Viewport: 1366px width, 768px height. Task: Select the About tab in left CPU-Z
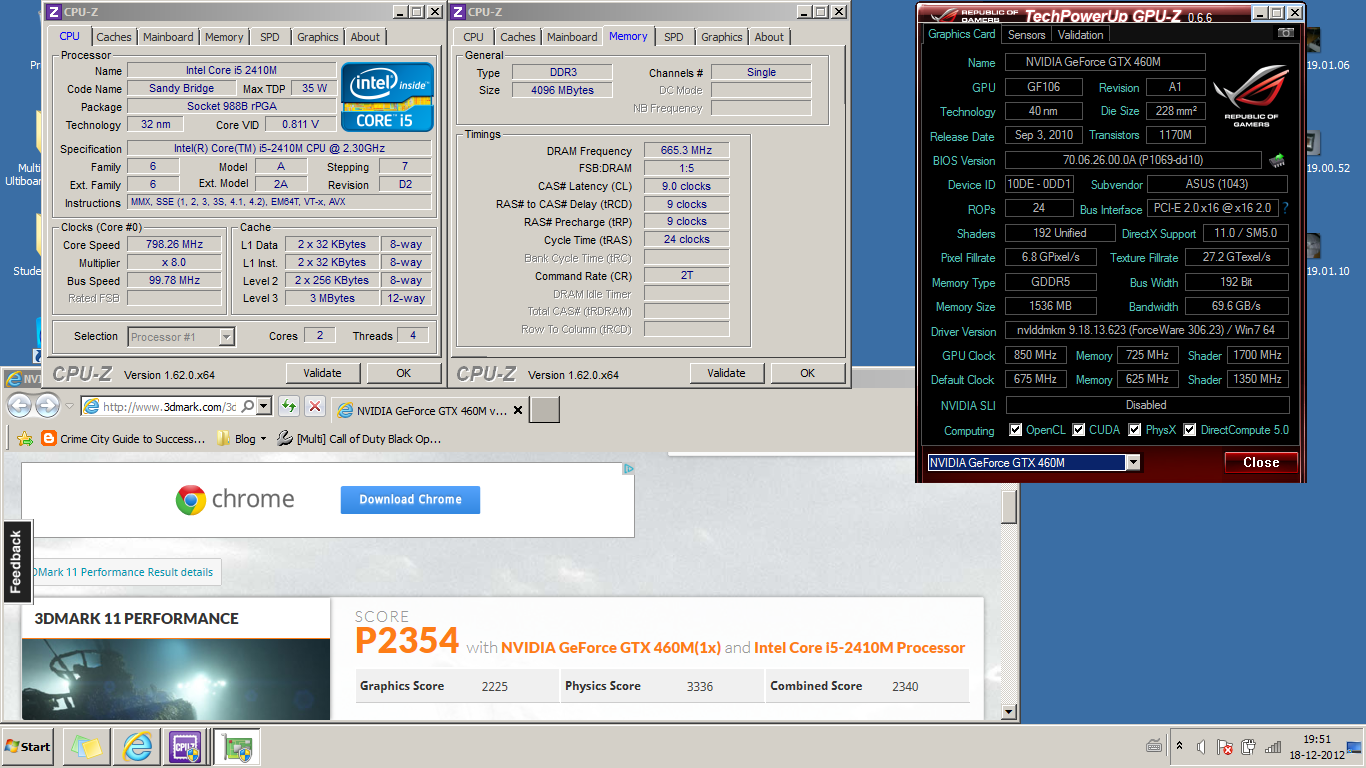coord(365,37)
